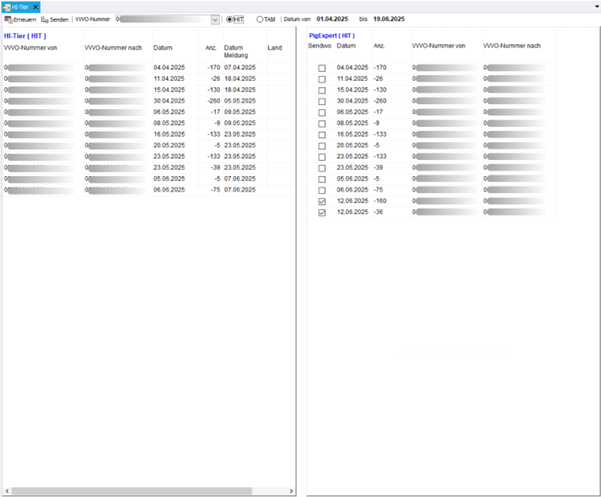This screenshot has width=601, height=497.
Task: Open the VVO-Nummer dropdown arrow
Action: point(215,19)
